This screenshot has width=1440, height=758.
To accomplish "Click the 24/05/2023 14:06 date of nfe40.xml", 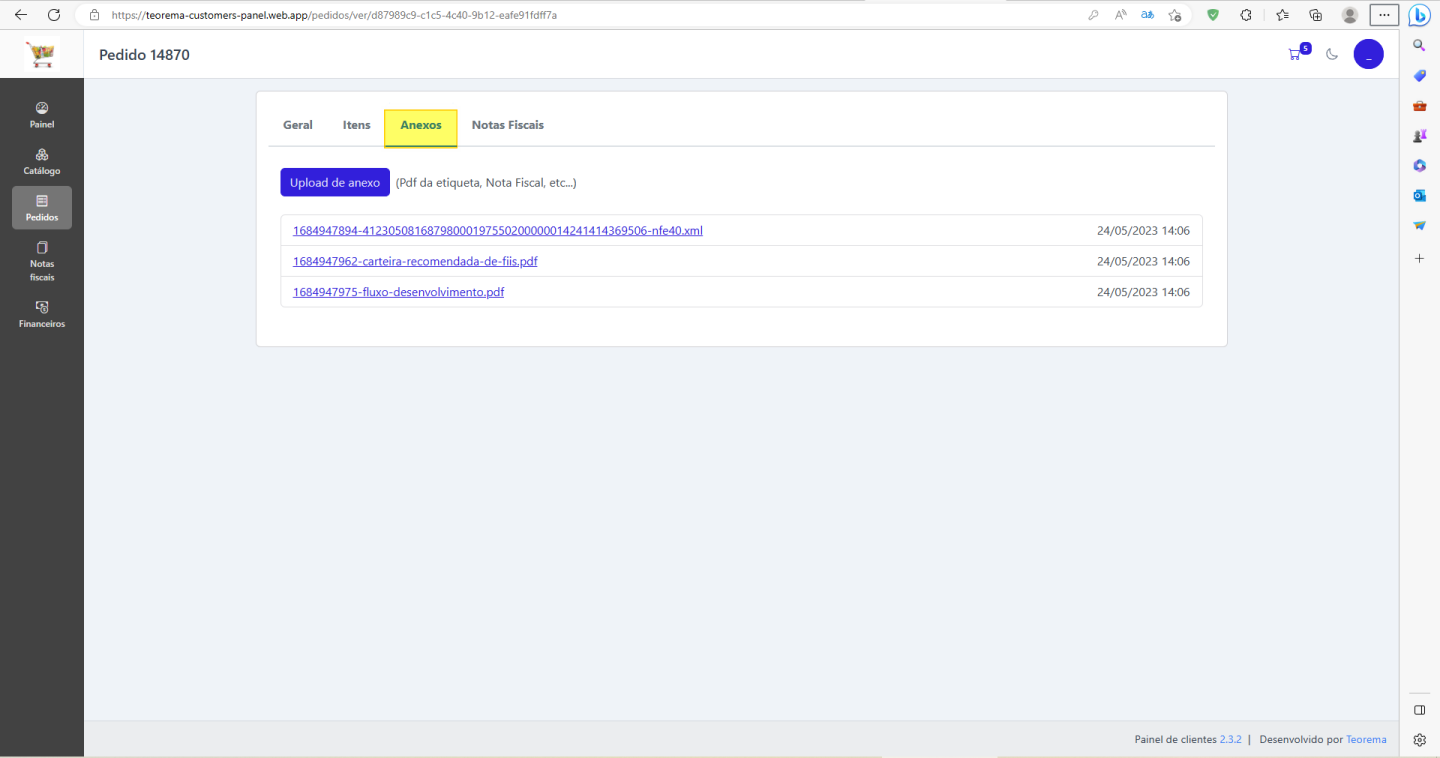I will (1143, 231).
